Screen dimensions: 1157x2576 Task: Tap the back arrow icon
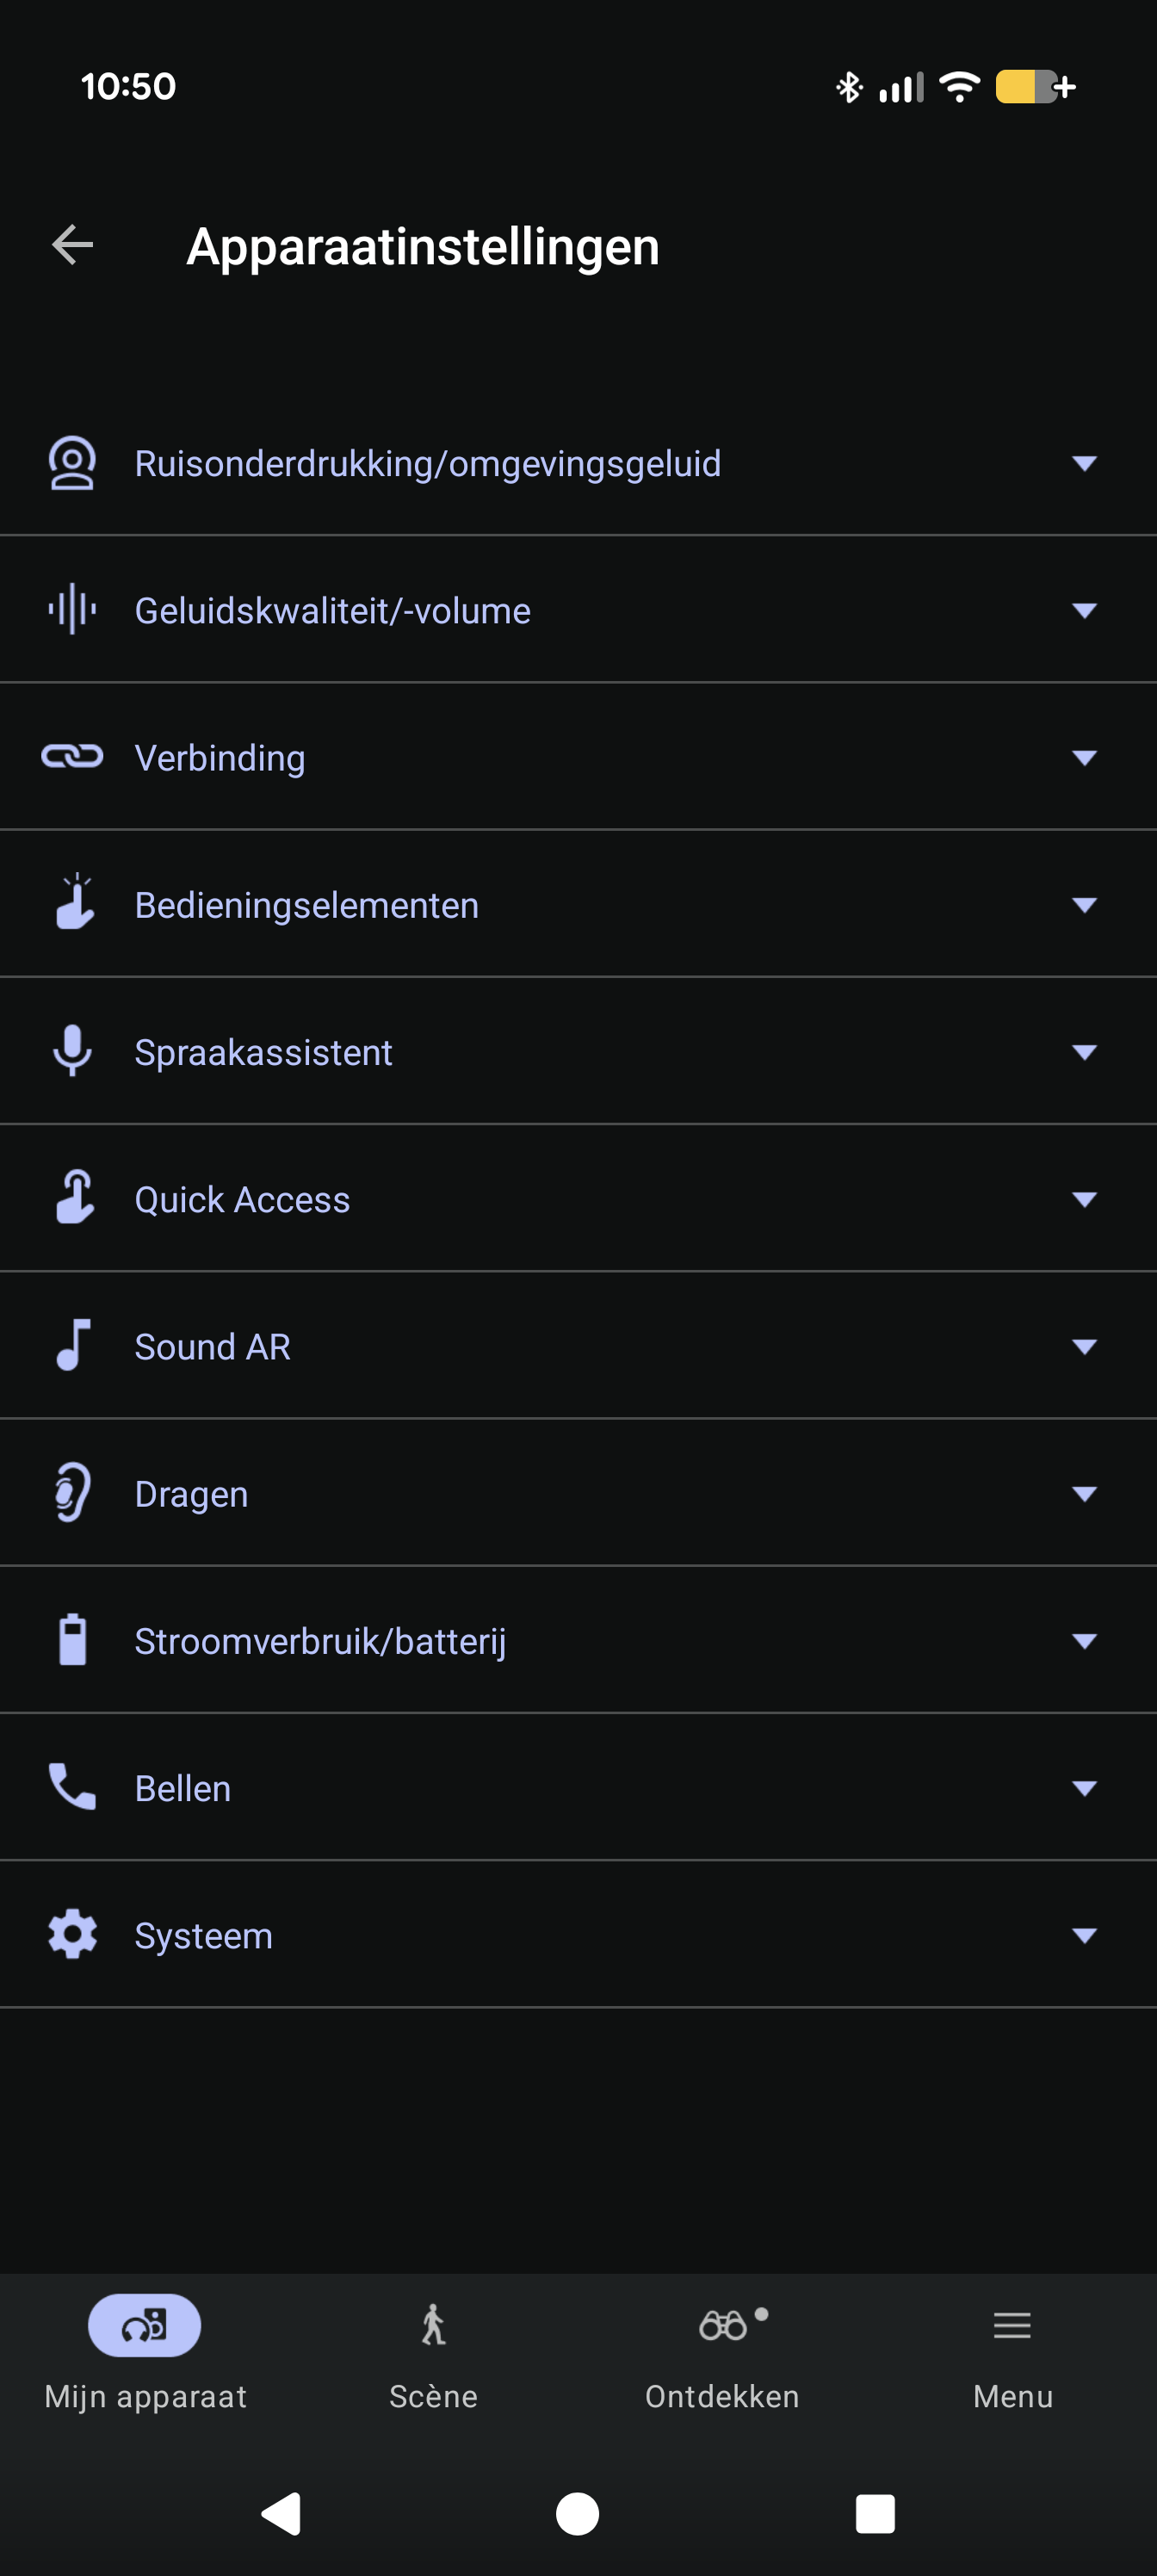tap(72, 245)
